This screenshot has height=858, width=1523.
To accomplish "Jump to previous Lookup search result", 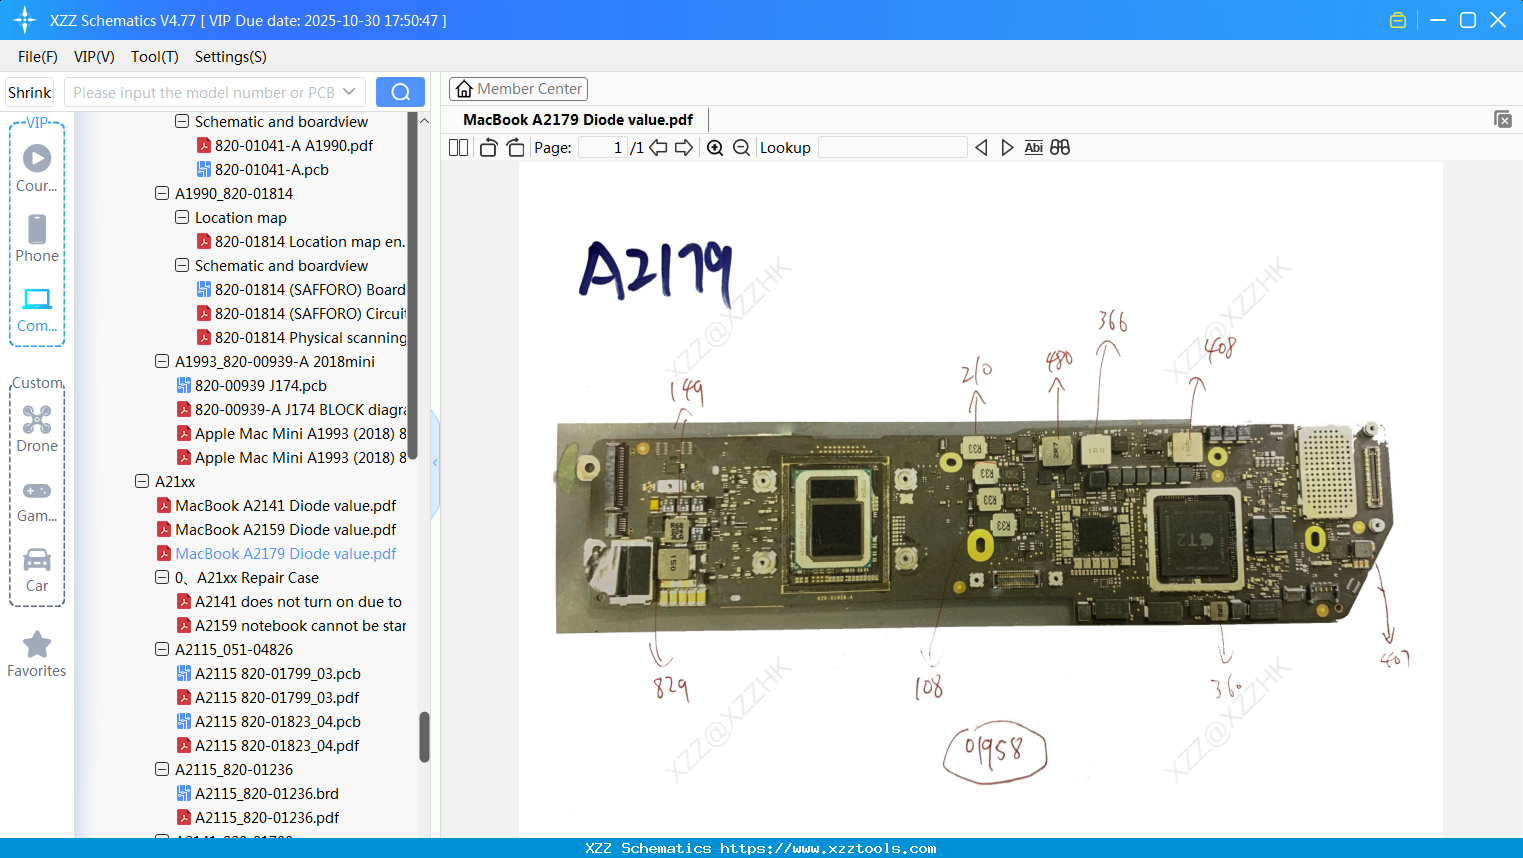I will (x=981, y=148).
